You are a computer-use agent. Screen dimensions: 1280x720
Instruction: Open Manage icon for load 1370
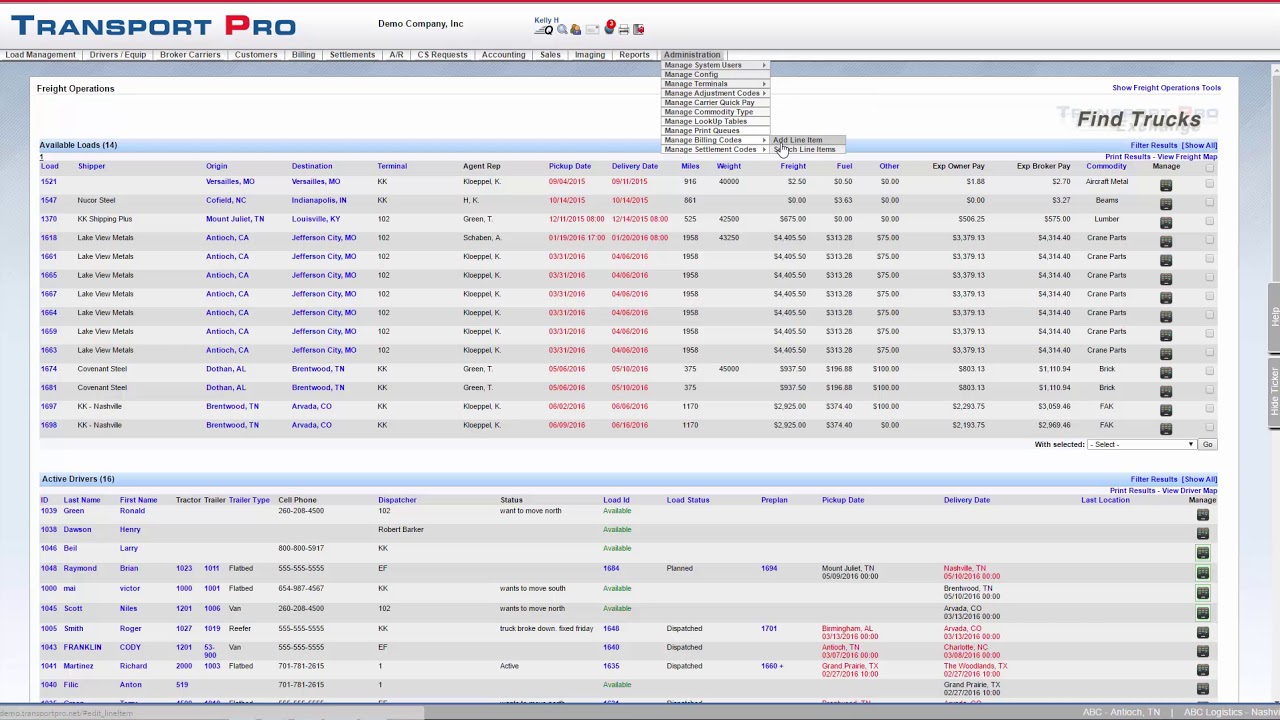pos(1166,223)
